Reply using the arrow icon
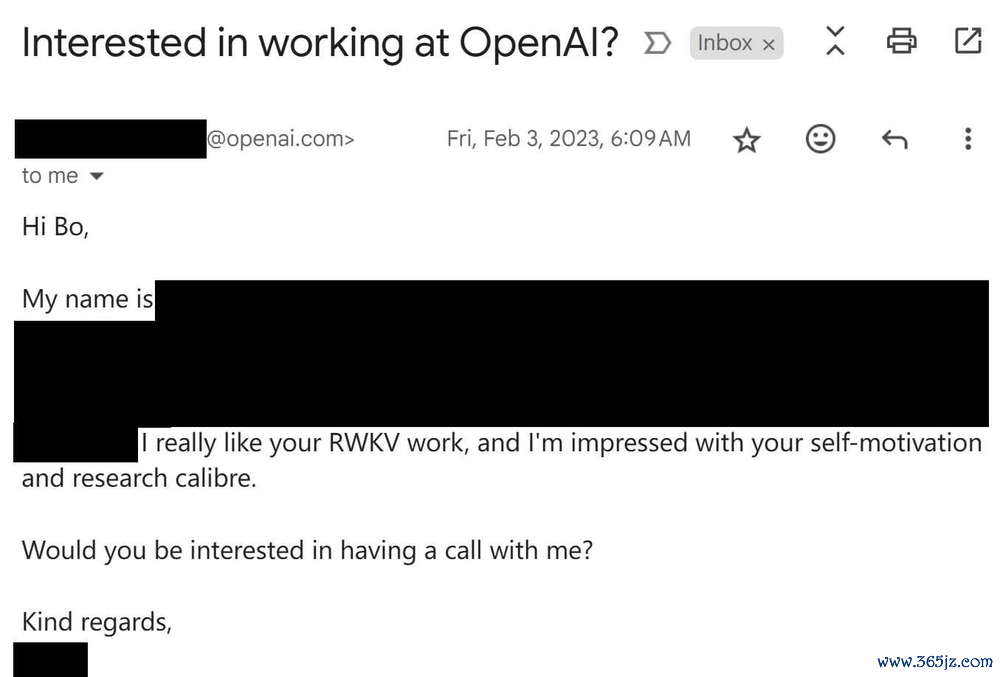 tap(894, 140)
